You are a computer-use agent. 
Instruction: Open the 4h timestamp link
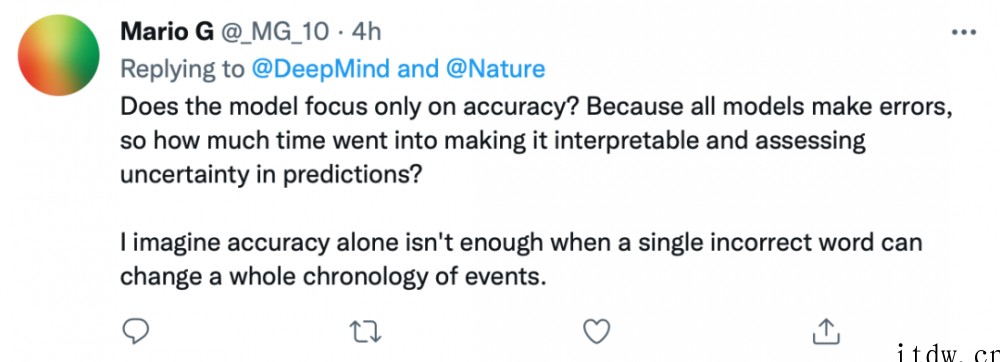366,31
